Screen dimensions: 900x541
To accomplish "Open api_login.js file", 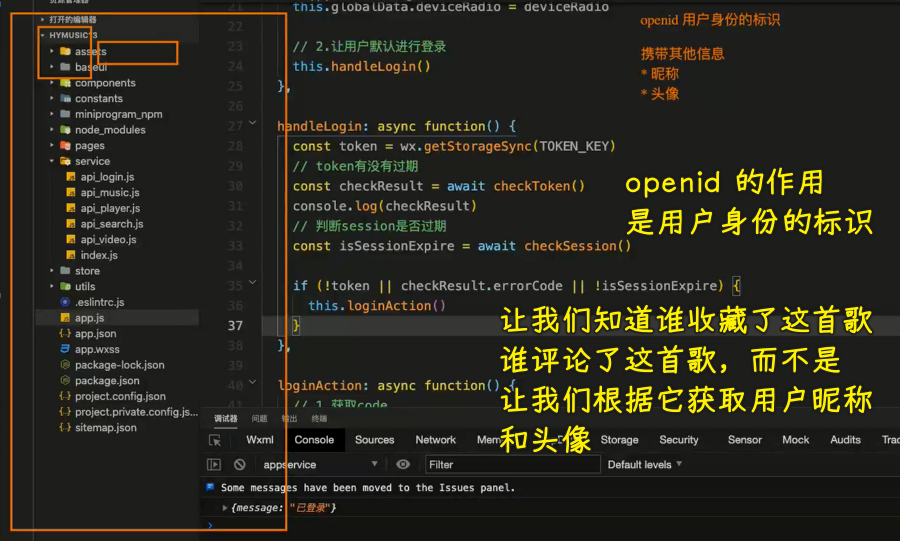I will coord(107,177).
